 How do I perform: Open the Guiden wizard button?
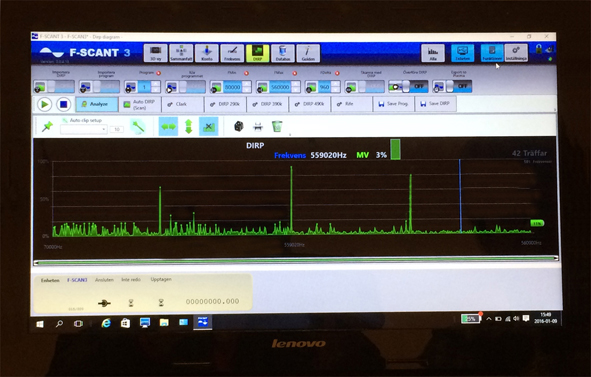308,53
